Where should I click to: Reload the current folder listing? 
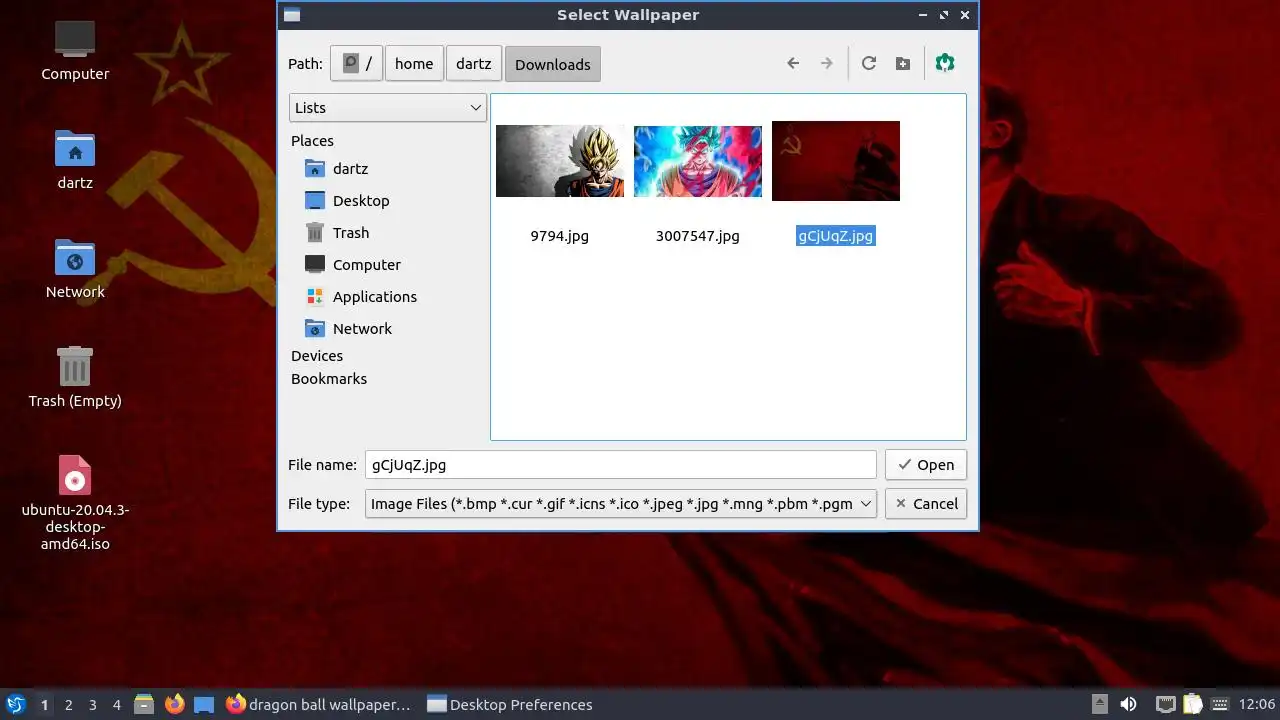tap(869, 64)
